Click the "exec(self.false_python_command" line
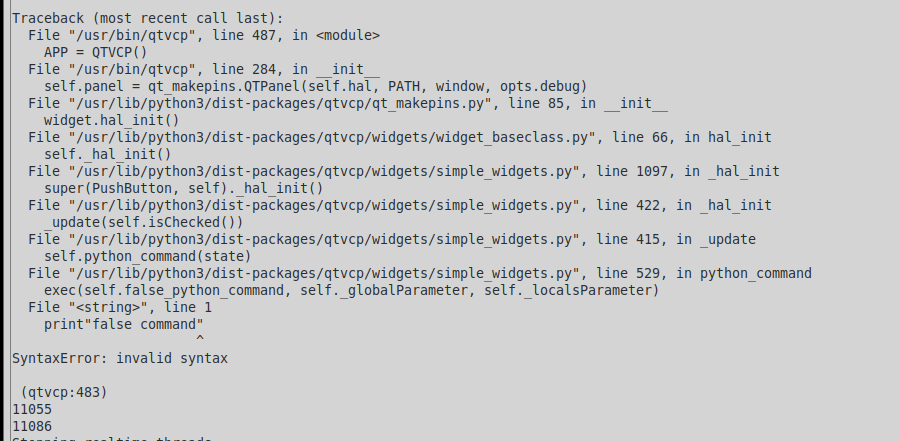Image resolution: width=899 pixels, height=441 pixels. (x=351, y=291)
